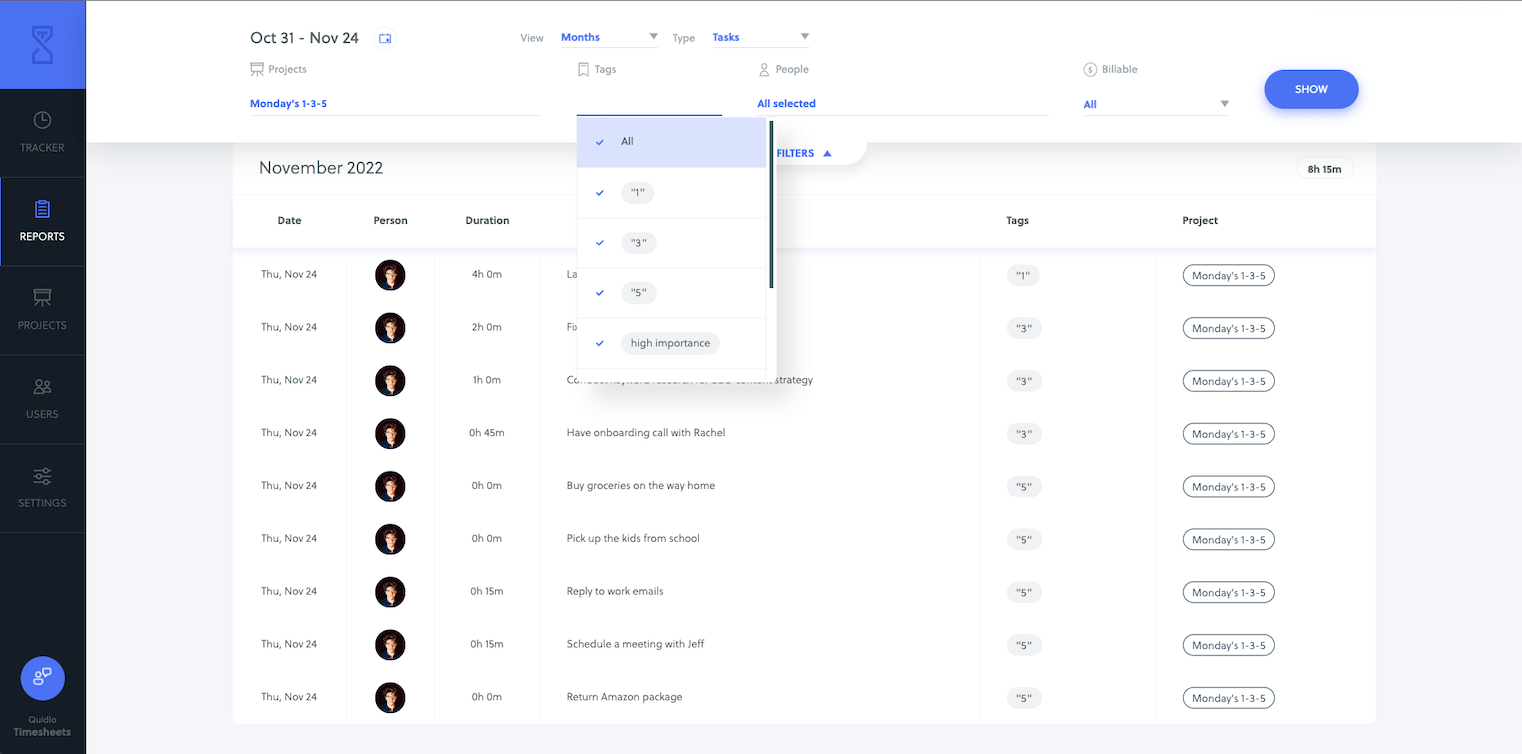Image resolution: width=1522 pixels, height=754 pixels.
Task: Click the chat support bubble icon
Action: pos(42,678)
